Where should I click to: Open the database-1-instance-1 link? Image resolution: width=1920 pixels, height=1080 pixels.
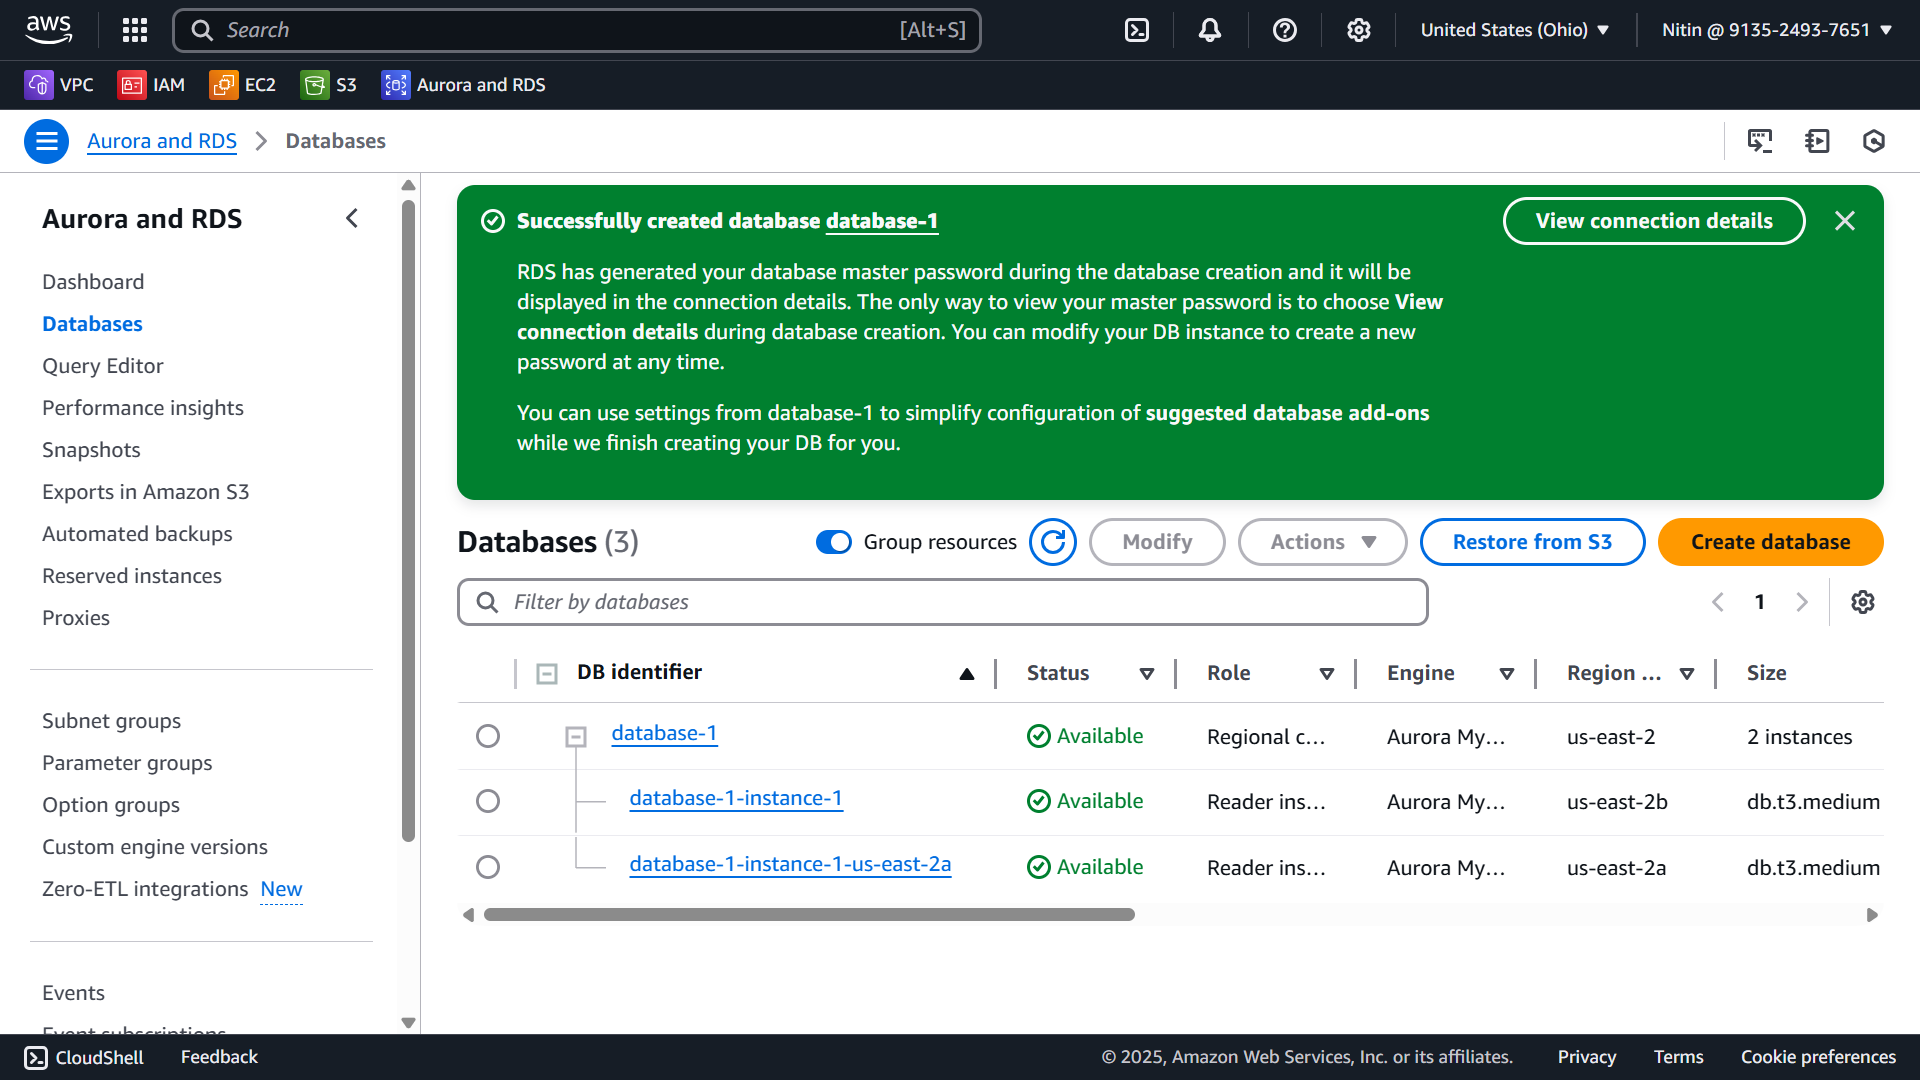(x=736, y=799)
